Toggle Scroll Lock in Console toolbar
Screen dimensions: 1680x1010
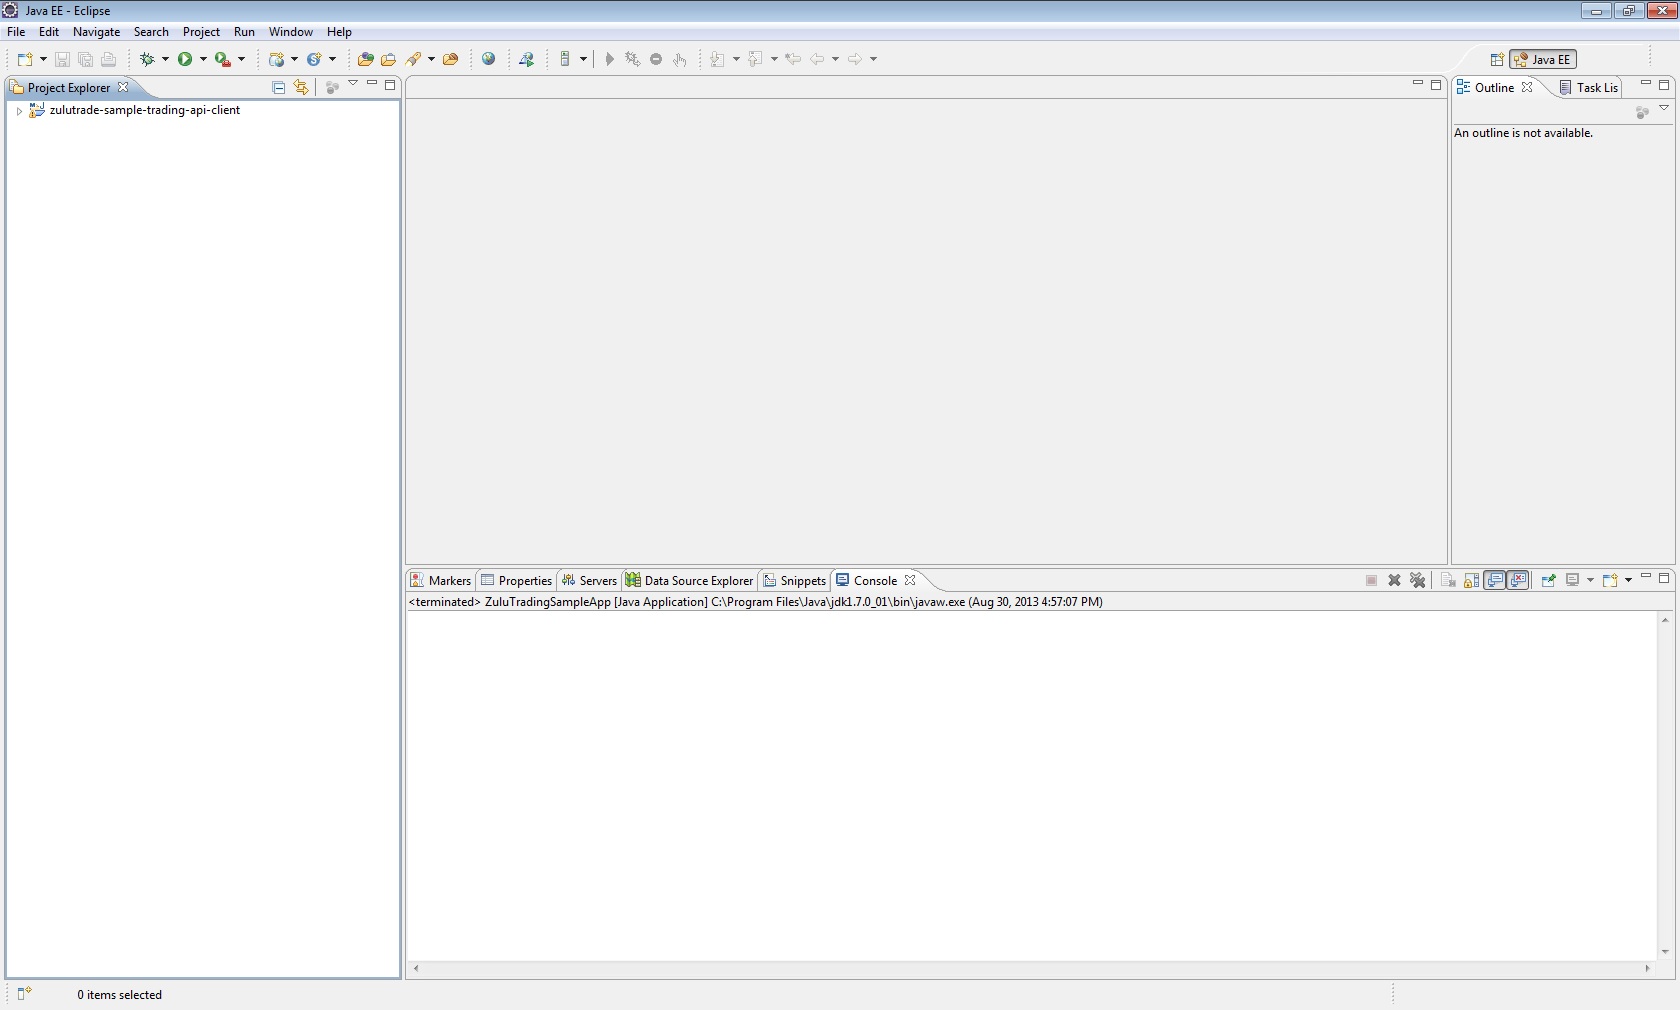(1471, 580)
